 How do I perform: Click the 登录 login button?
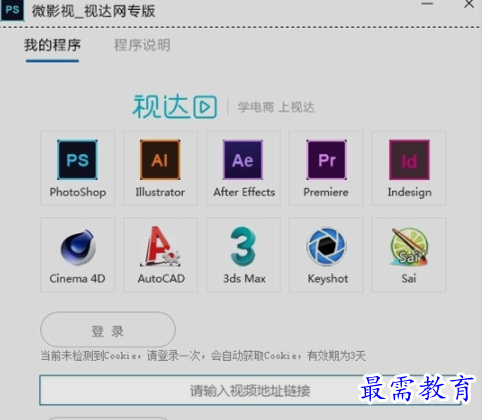[x=108, y=330]
